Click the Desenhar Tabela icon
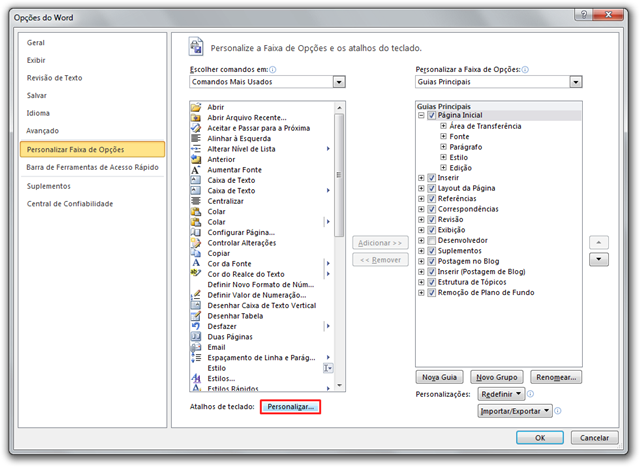The image size is (640, 467). 196,316
